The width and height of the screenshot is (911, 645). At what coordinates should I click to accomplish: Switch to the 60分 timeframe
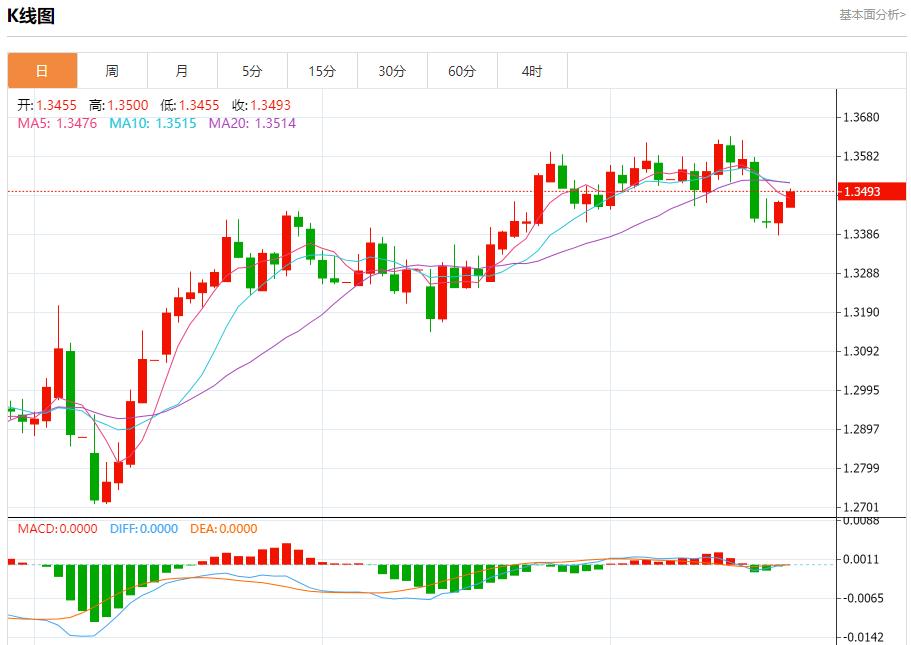[462, 71]
